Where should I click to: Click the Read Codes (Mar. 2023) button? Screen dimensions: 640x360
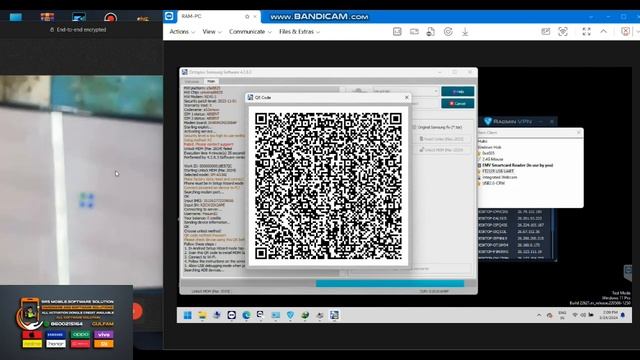(x=442, y=139)
